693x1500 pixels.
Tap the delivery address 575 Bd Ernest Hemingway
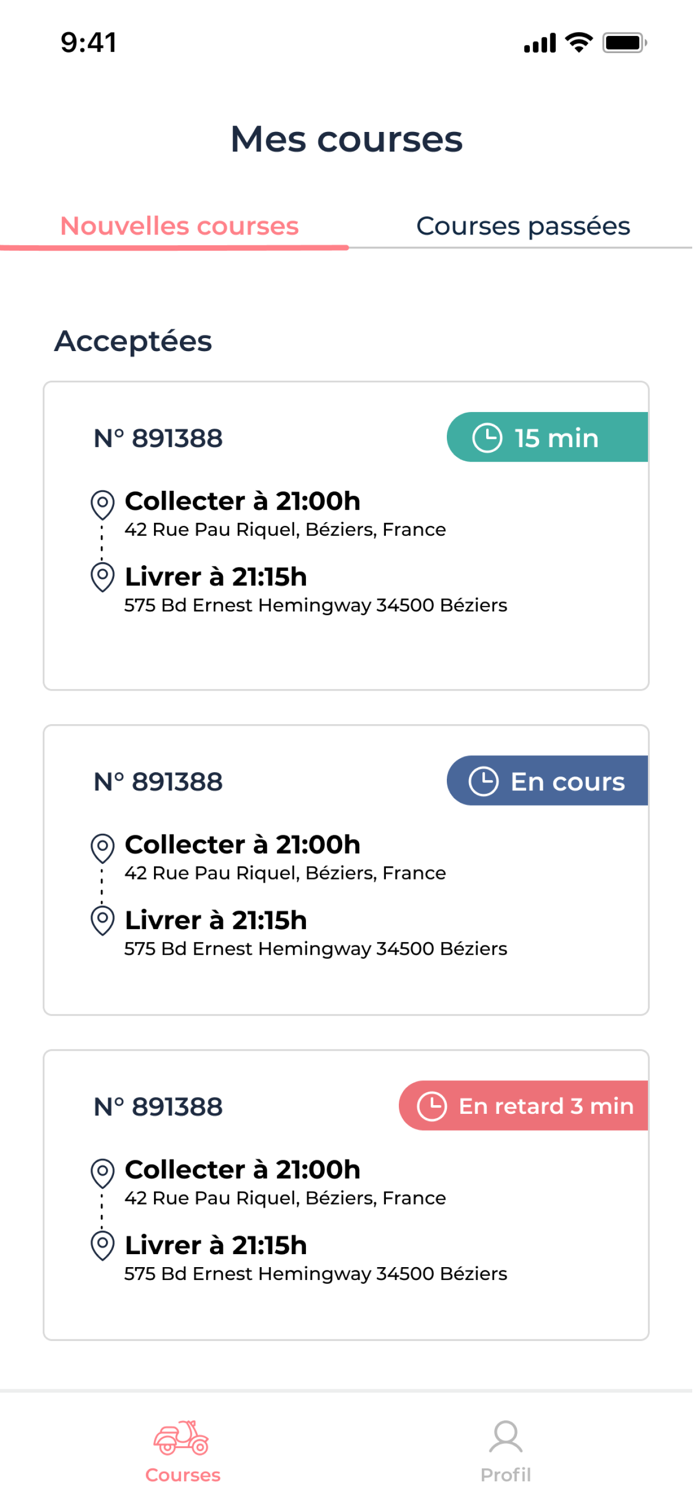(x=314, y=605)
